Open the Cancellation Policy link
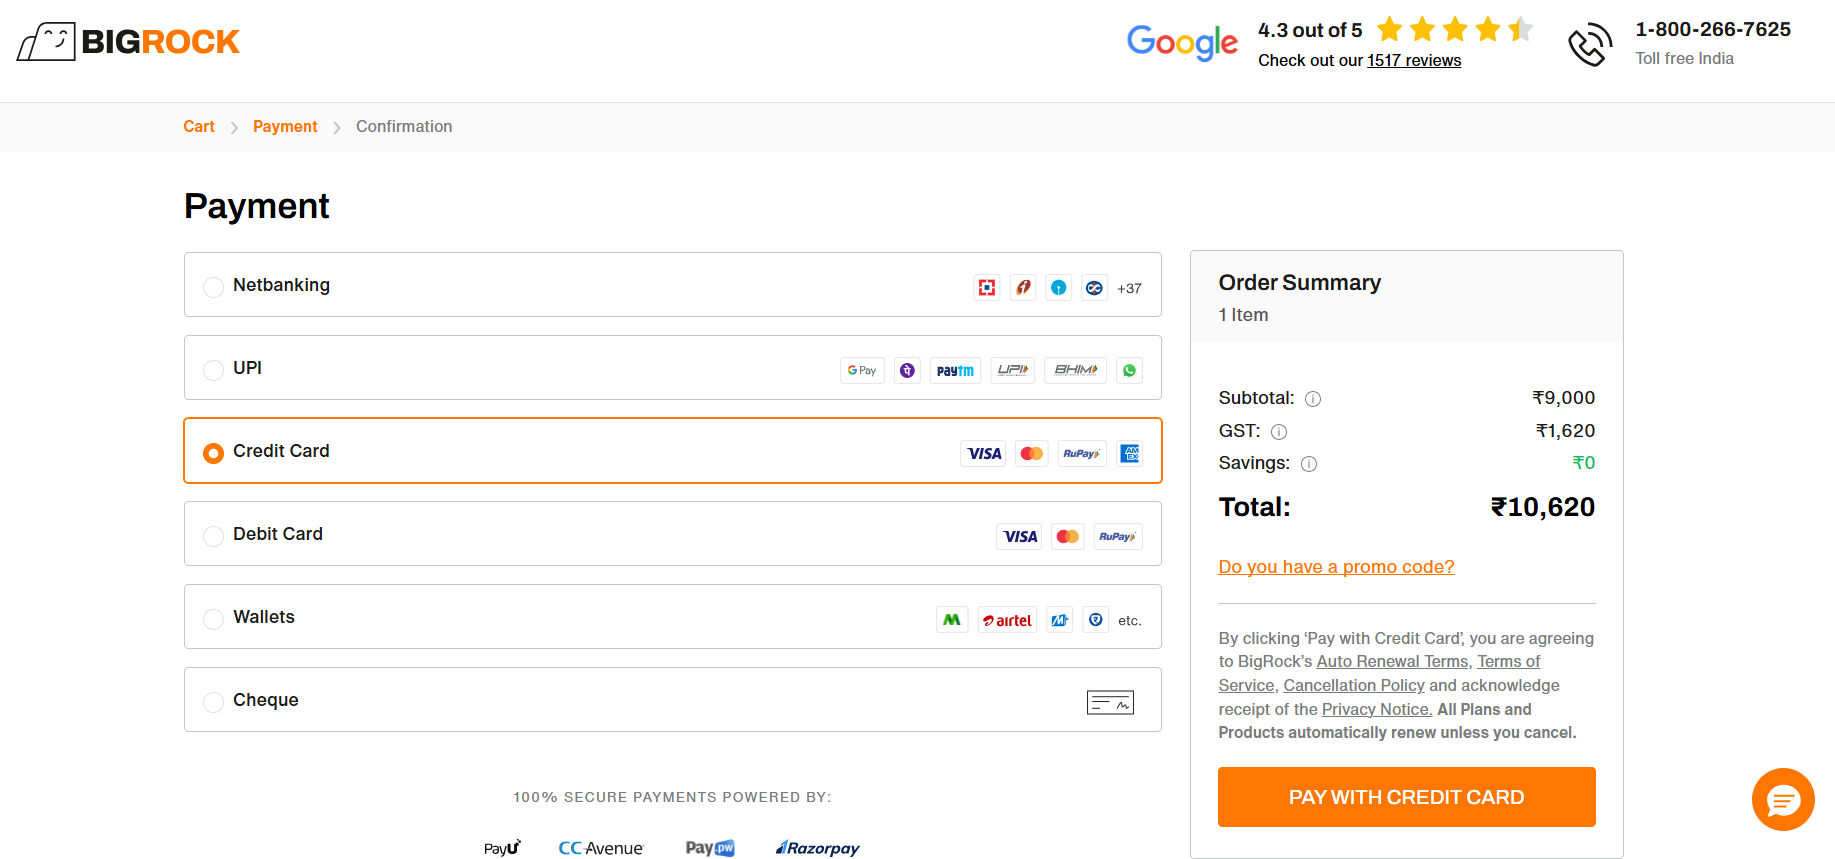The width and height of the screenshot is (1835, 859). point(1354,686)
